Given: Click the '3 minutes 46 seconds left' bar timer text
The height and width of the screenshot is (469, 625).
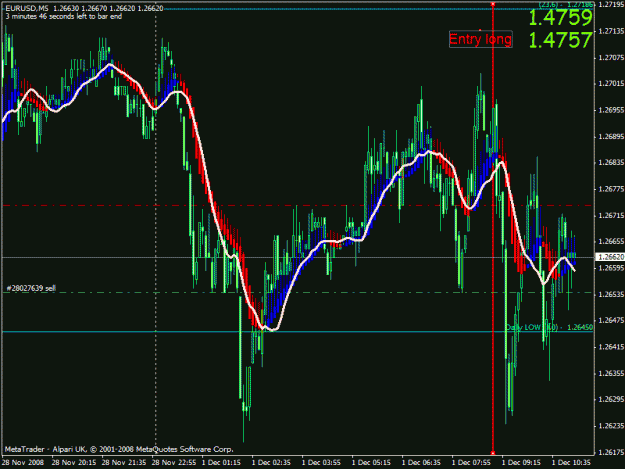Looking at the screenshot, I should (x=64, y=16).
